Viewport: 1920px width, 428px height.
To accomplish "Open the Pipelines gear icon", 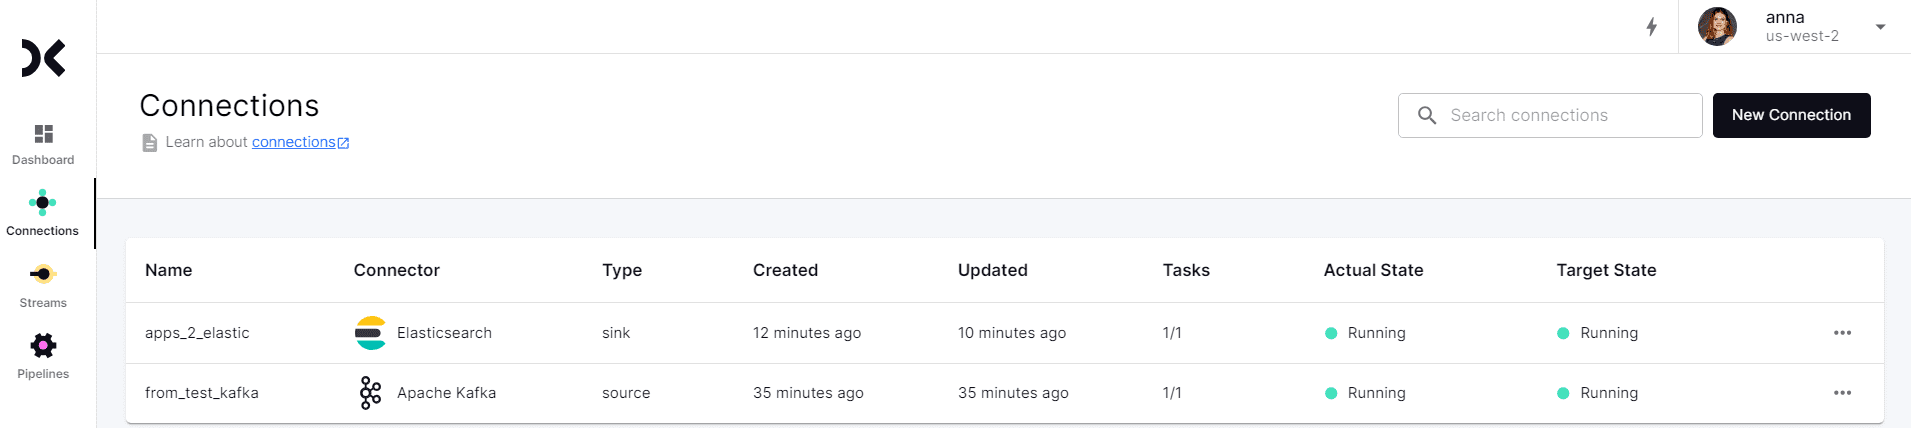I will (43, 346).
